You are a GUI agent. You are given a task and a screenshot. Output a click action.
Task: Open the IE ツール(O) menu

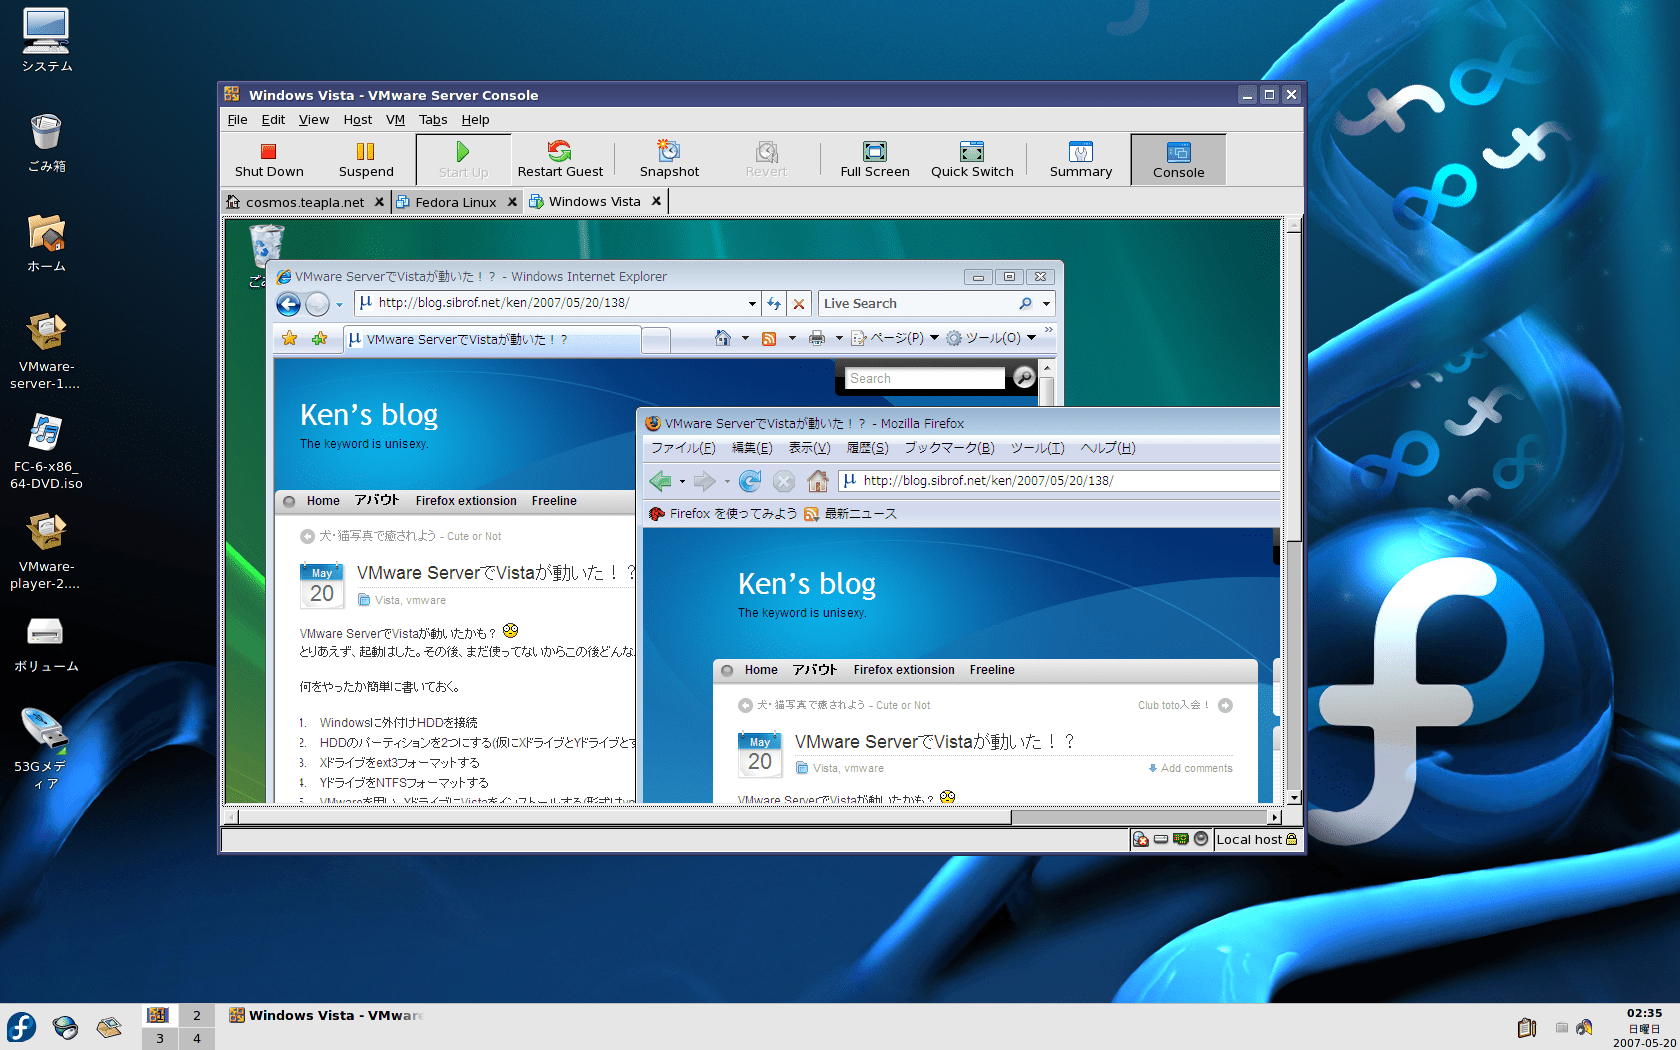tap(991, 338)
